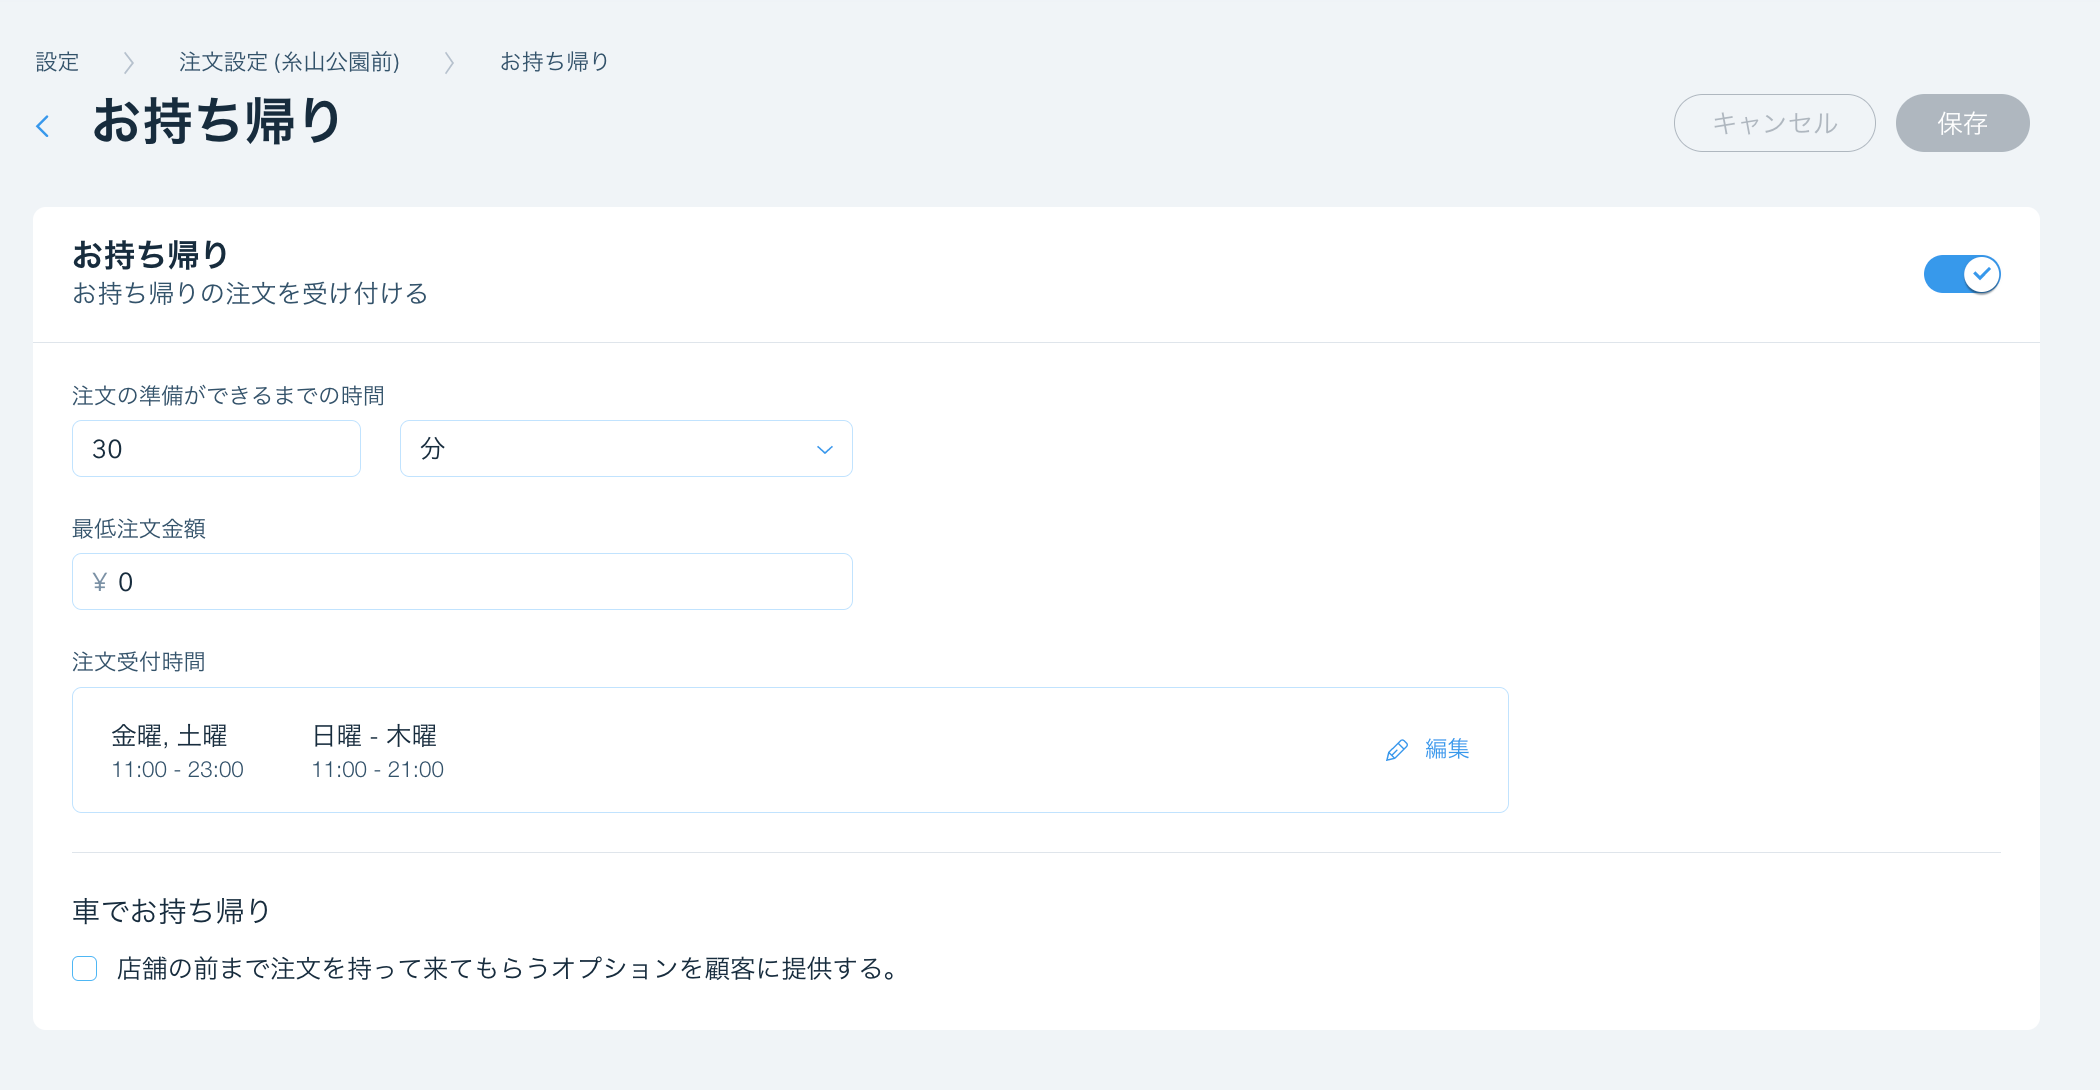Select the 金曜, 土曜 schedule entry card
This screenshot has width=2100, height=1090.
point(177,750)
